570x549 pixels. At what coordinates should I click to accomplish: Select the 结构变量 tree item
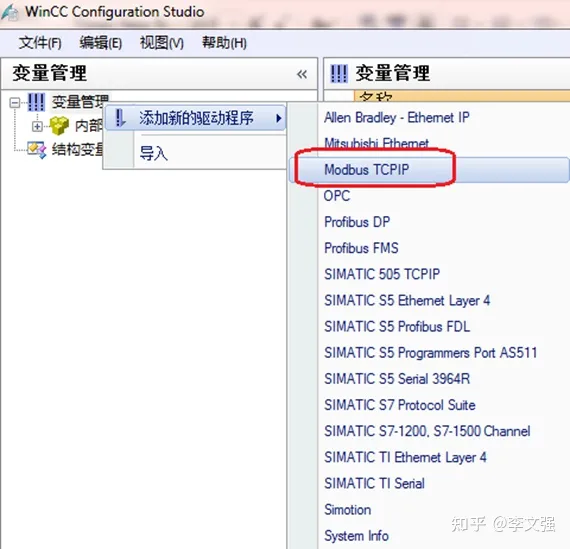[x=77, y=149]
